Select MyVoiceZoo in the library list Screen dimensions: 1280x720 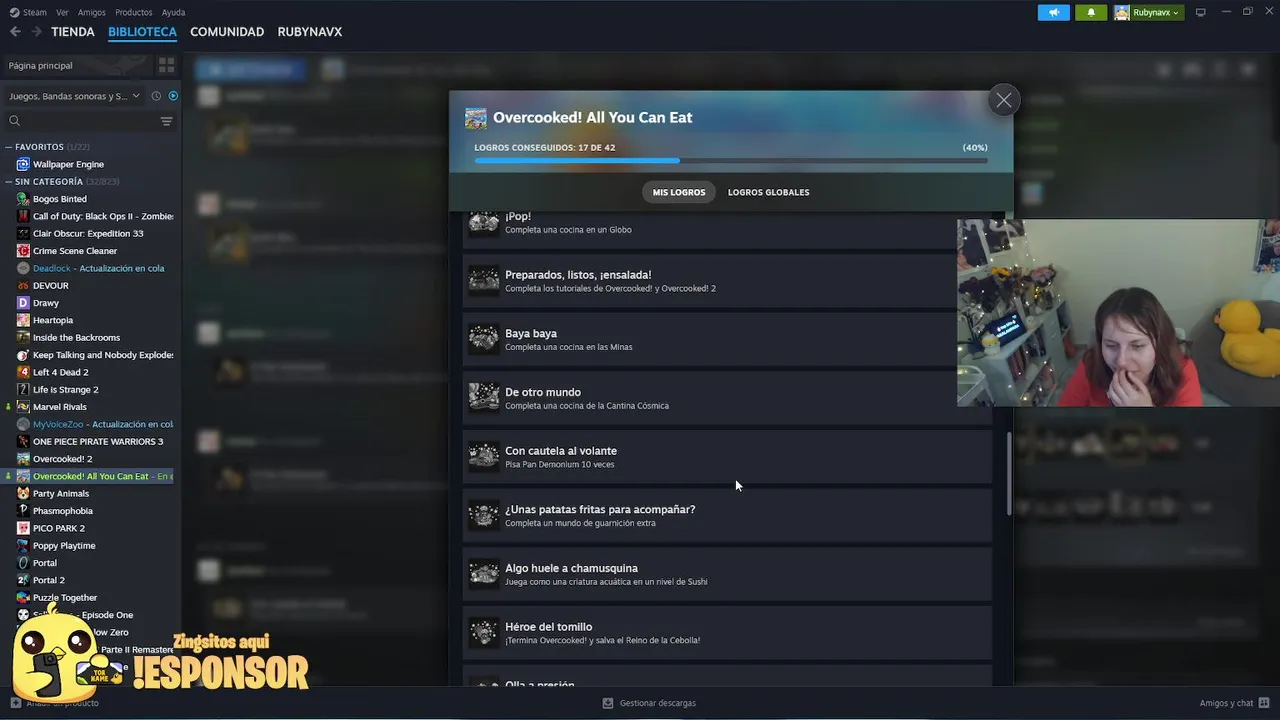click(x=103, y=424)
